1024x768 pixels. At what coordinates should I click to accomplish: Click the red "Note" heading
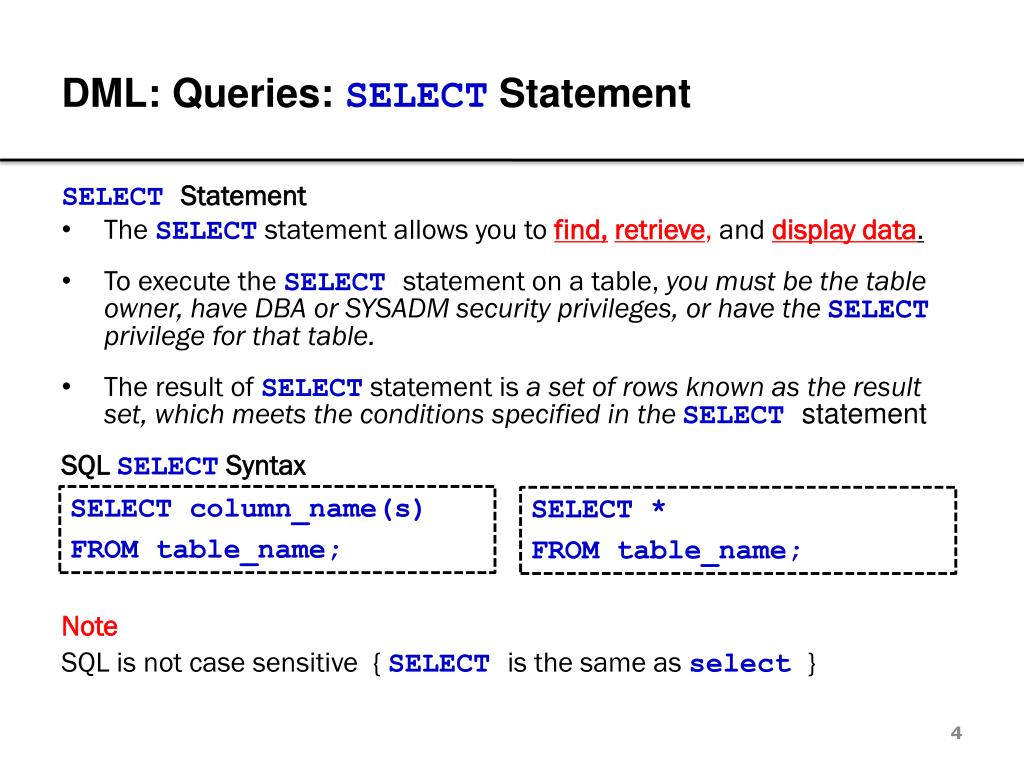coord(89,626)
